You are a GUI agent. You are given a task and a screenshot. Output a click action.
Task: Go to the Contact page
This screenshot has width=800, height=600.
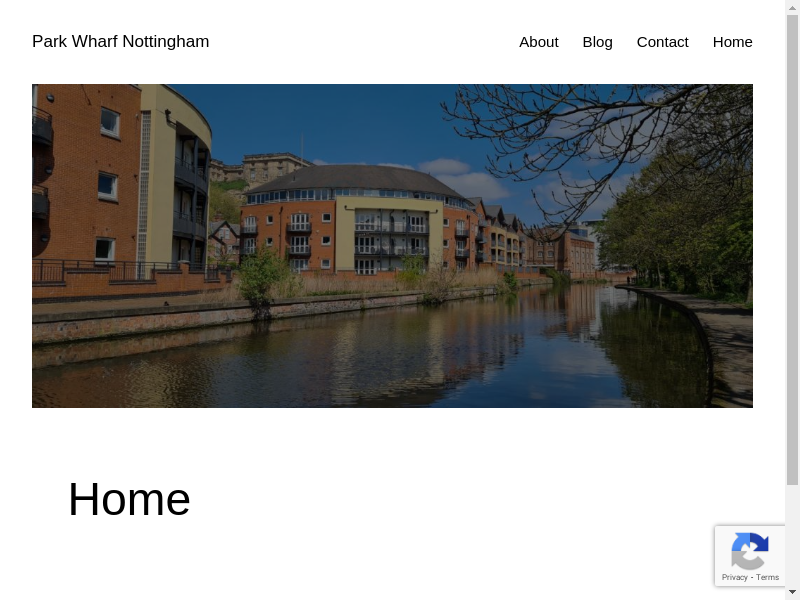[662, 42]
